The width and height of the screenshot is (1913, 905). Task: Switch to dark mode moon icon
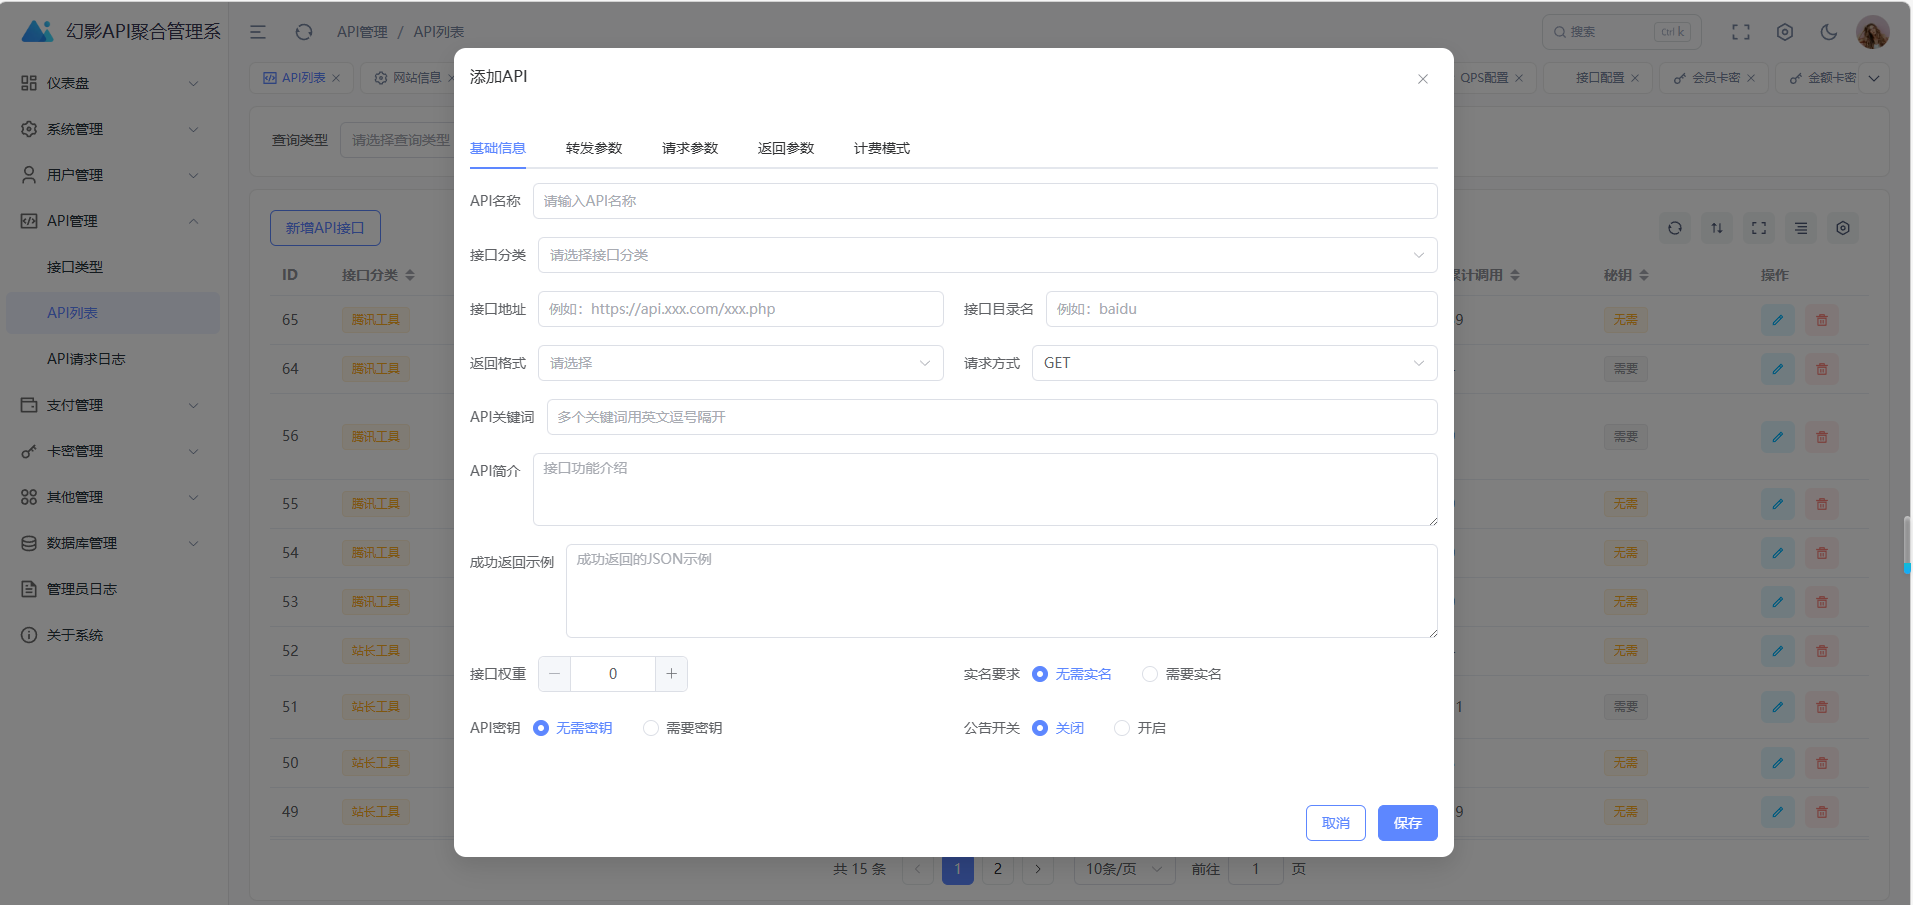pos(1829,32)
